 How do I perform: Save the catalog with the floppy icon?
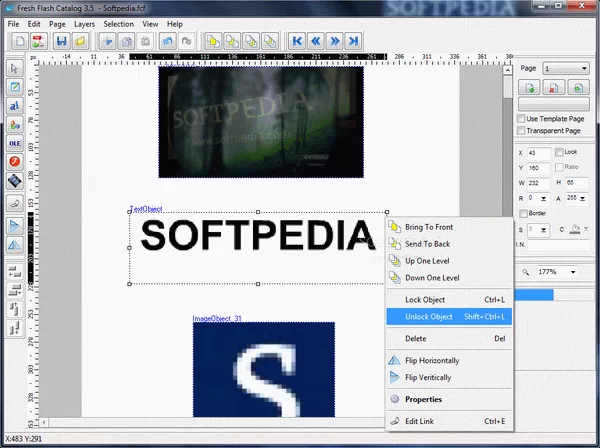tap(62, 41)
